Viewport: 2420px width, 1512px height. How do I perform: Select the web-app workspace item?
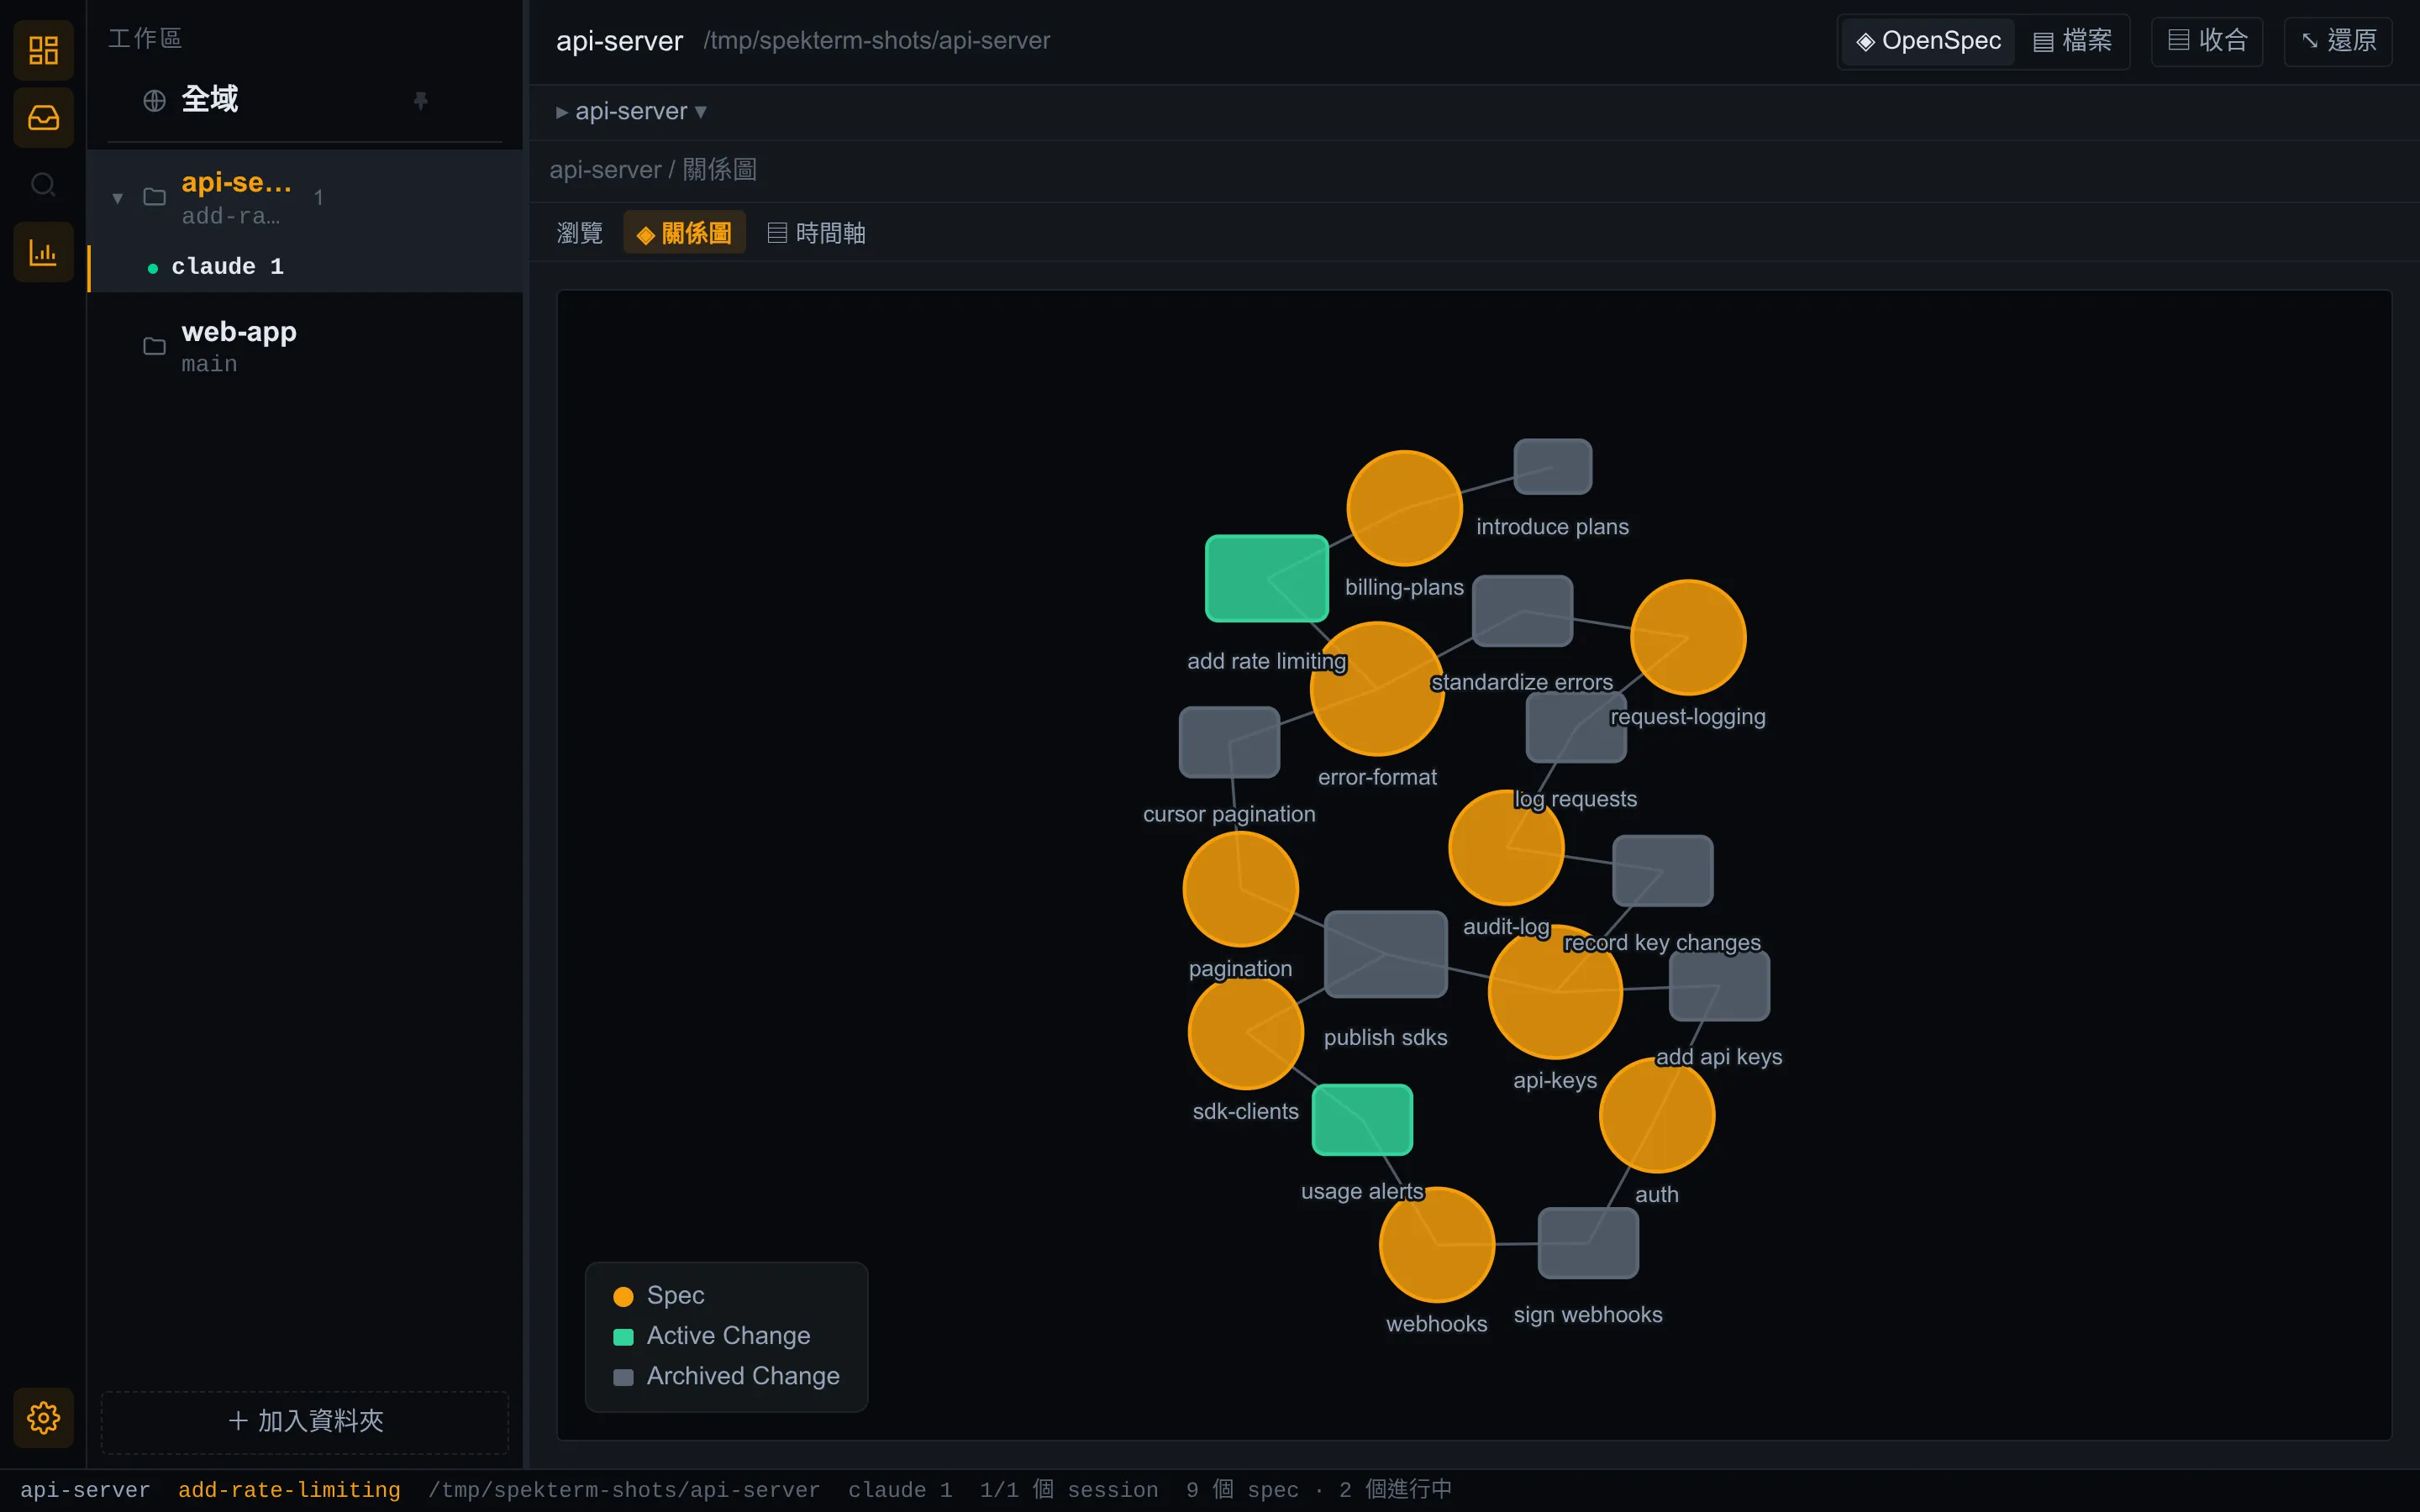(306, 347)
